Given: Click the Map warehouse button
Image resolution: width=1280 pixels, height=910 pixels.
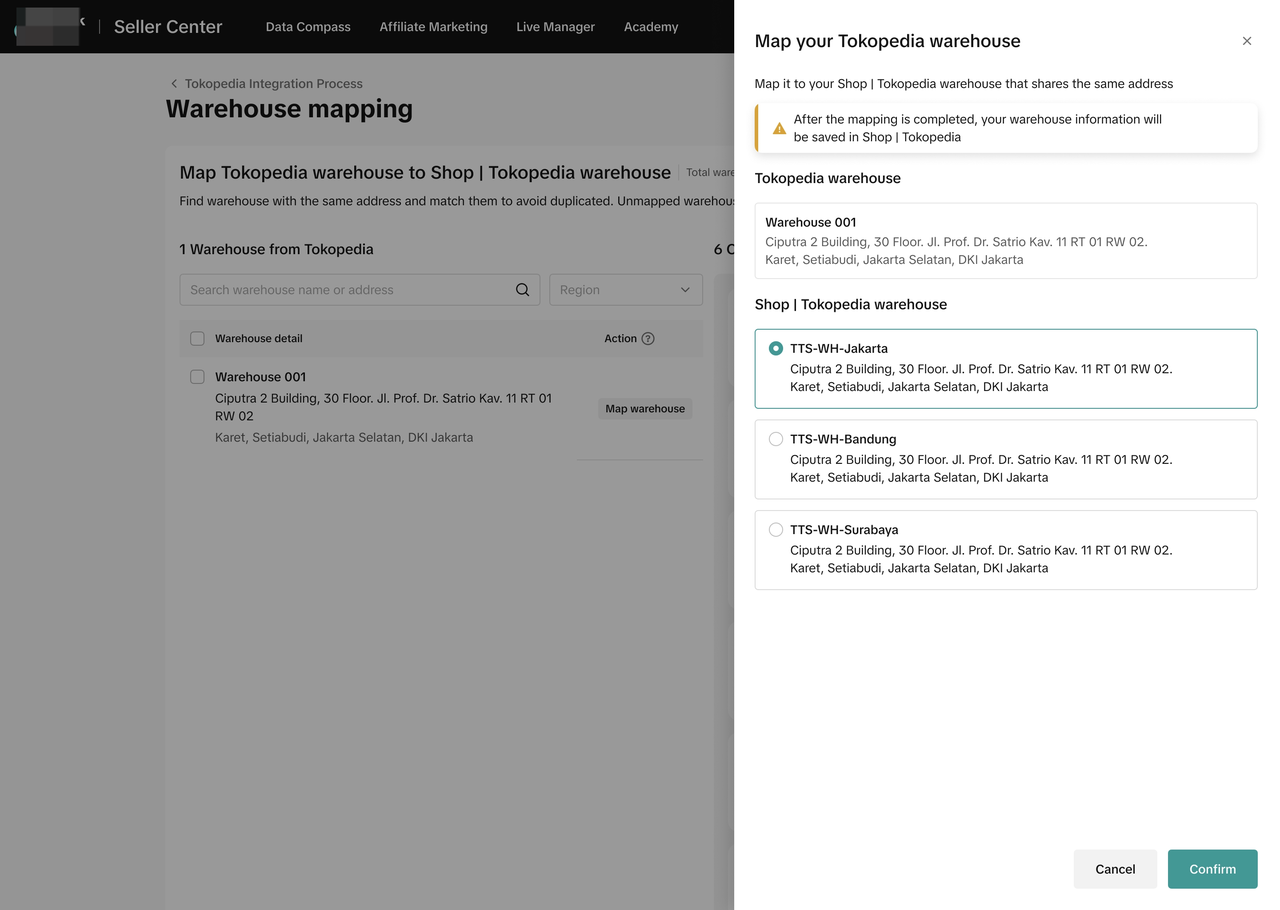Looking at the screenshot, I should [645, 409].
